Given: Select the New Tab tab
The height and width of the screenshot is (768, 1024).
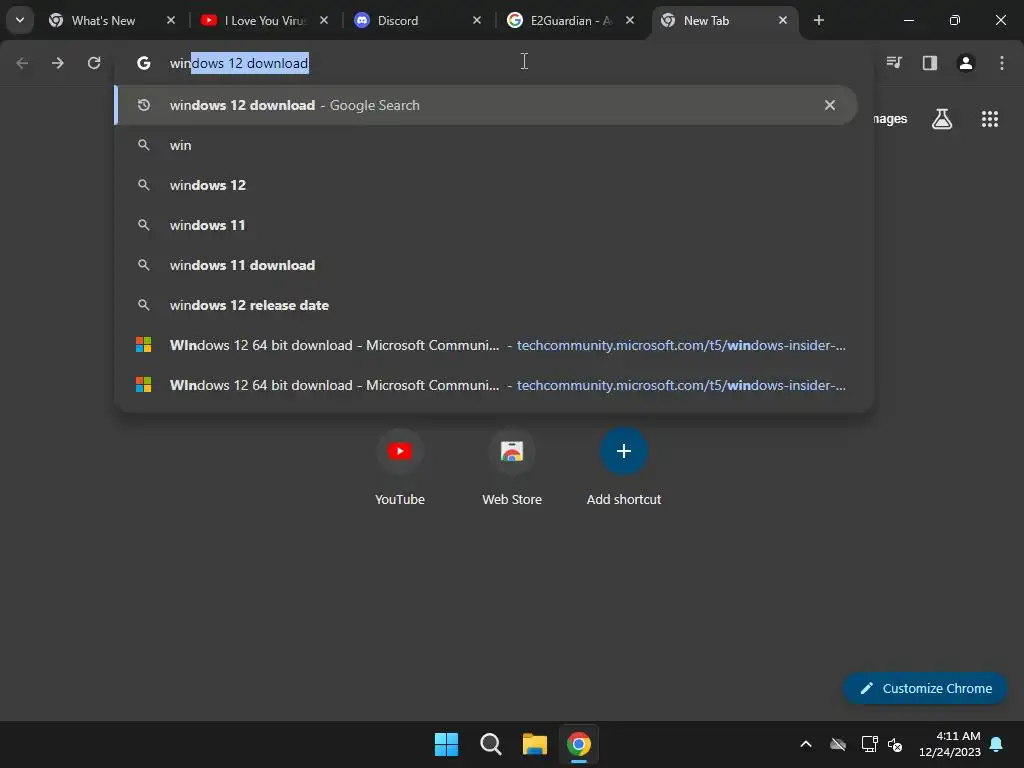Looking at the screenshot, I should tap(724, 21).
